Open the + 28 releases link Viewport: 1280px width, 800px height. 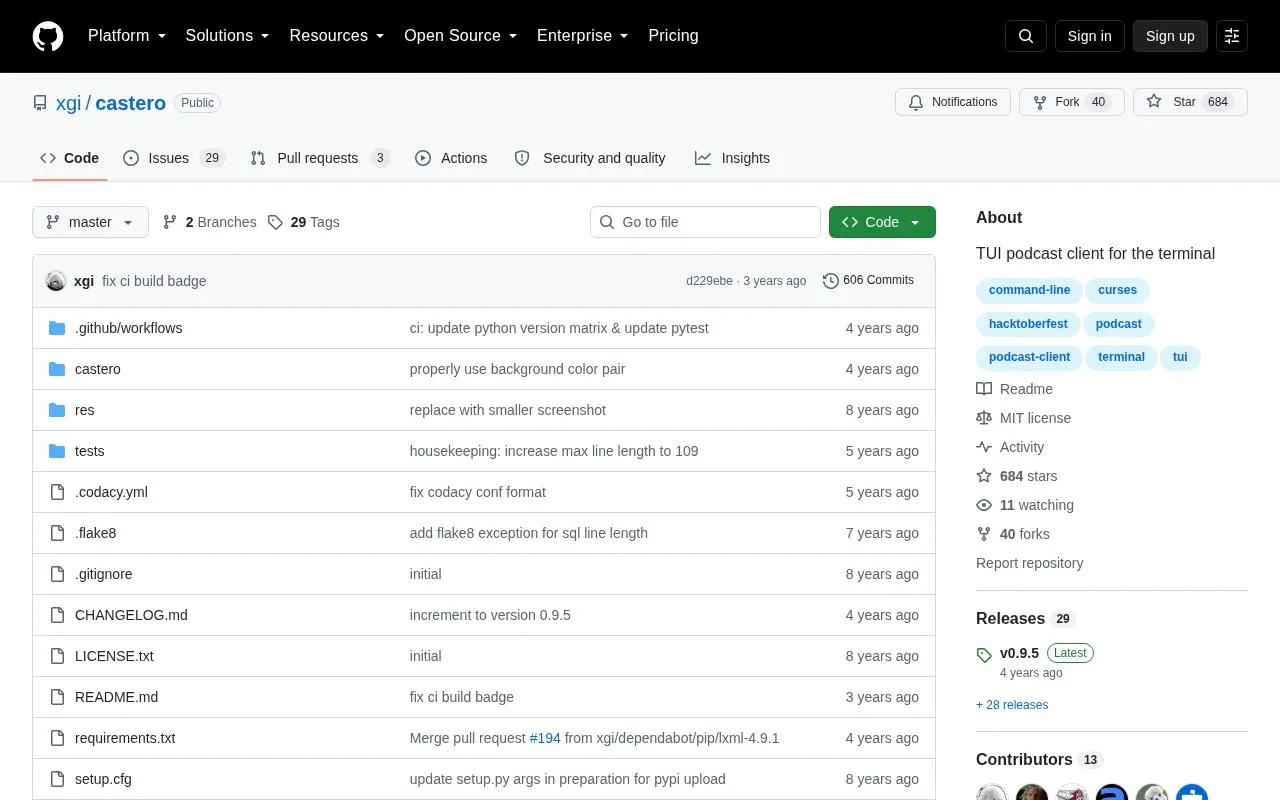1012,705
